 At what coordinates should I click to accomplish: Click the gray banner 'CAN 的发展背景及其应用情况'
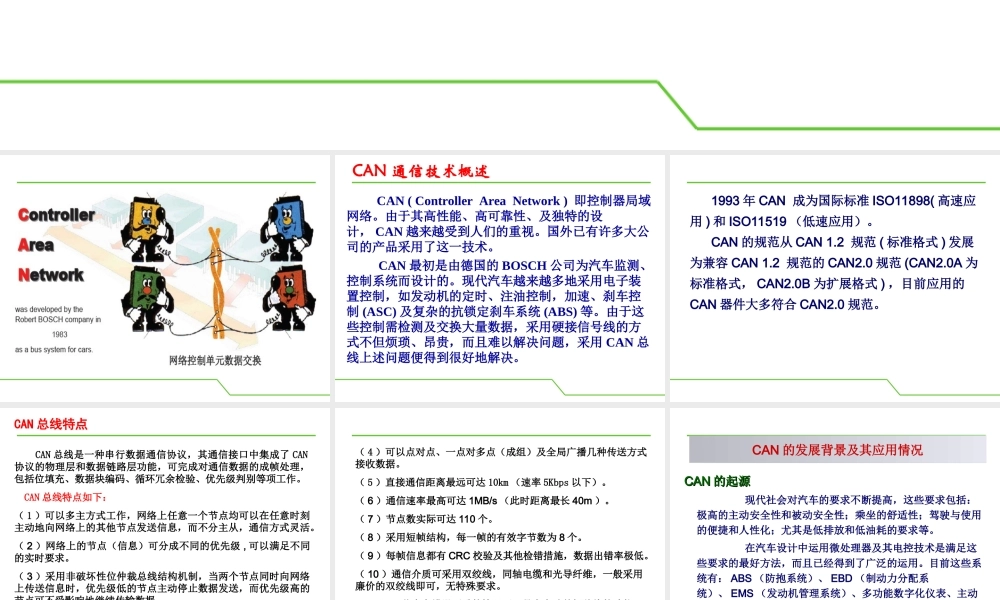[837, 450]
